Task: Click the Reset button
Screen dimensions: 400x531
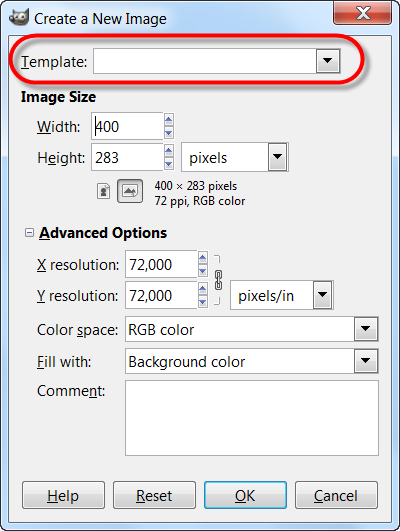Action: point(154,495)
